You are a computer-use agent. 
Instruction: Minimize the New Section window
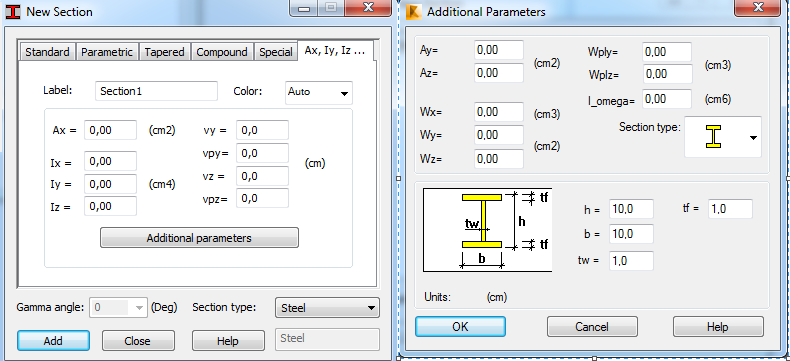click(x=304, y=7)
